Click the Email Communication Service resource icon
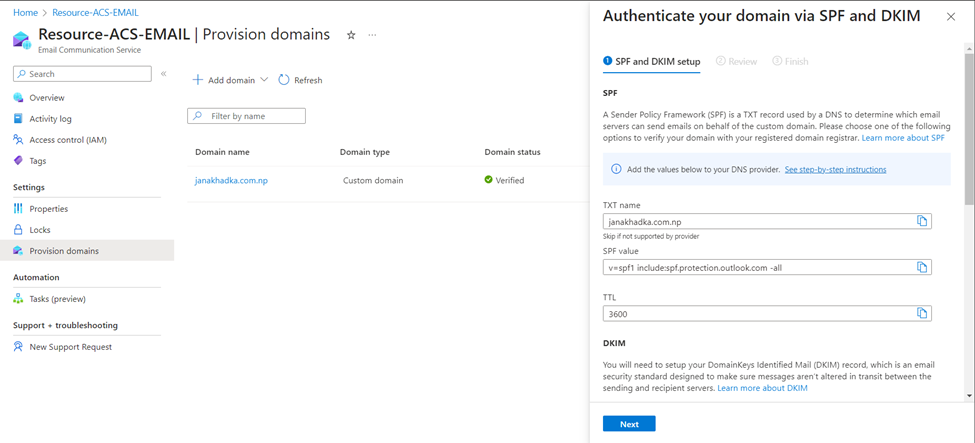 (22, 40)
